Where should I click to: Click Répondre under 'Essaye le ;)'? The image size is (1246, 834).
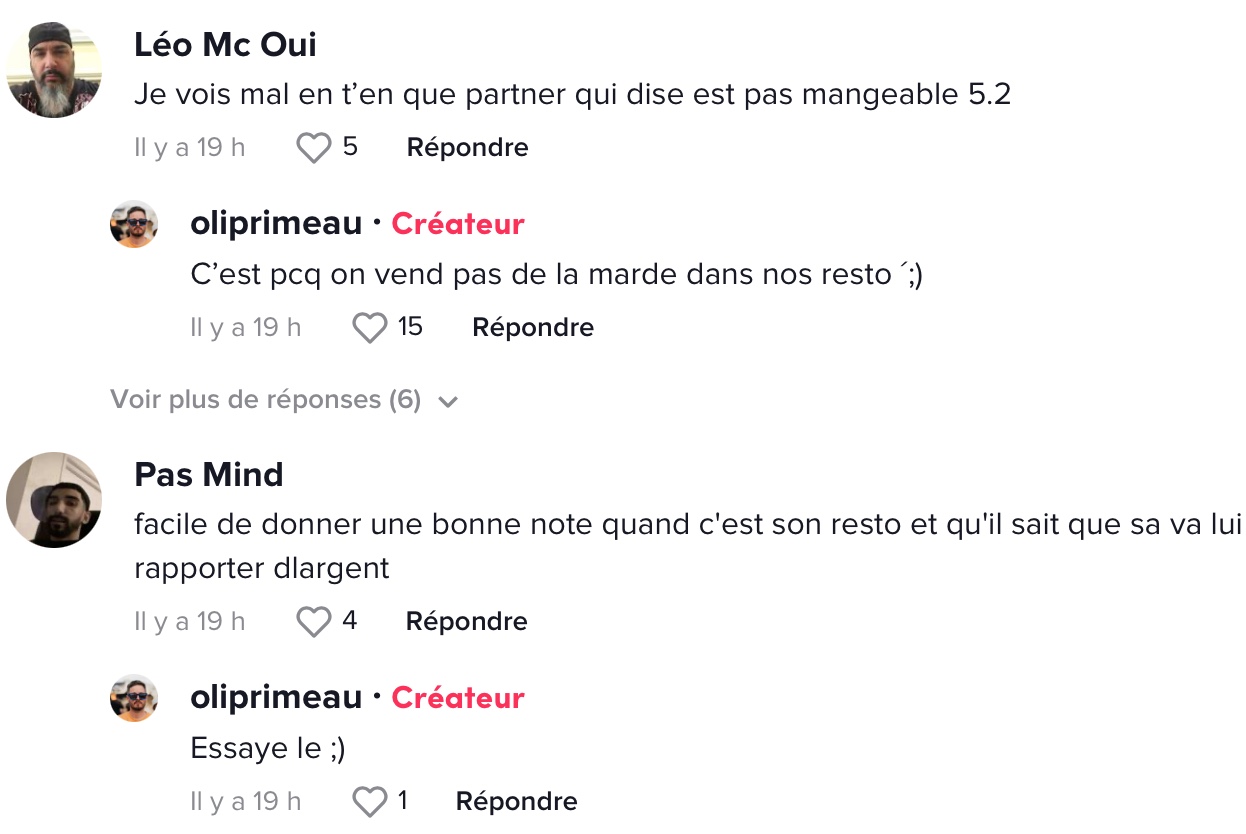point(516,802)
